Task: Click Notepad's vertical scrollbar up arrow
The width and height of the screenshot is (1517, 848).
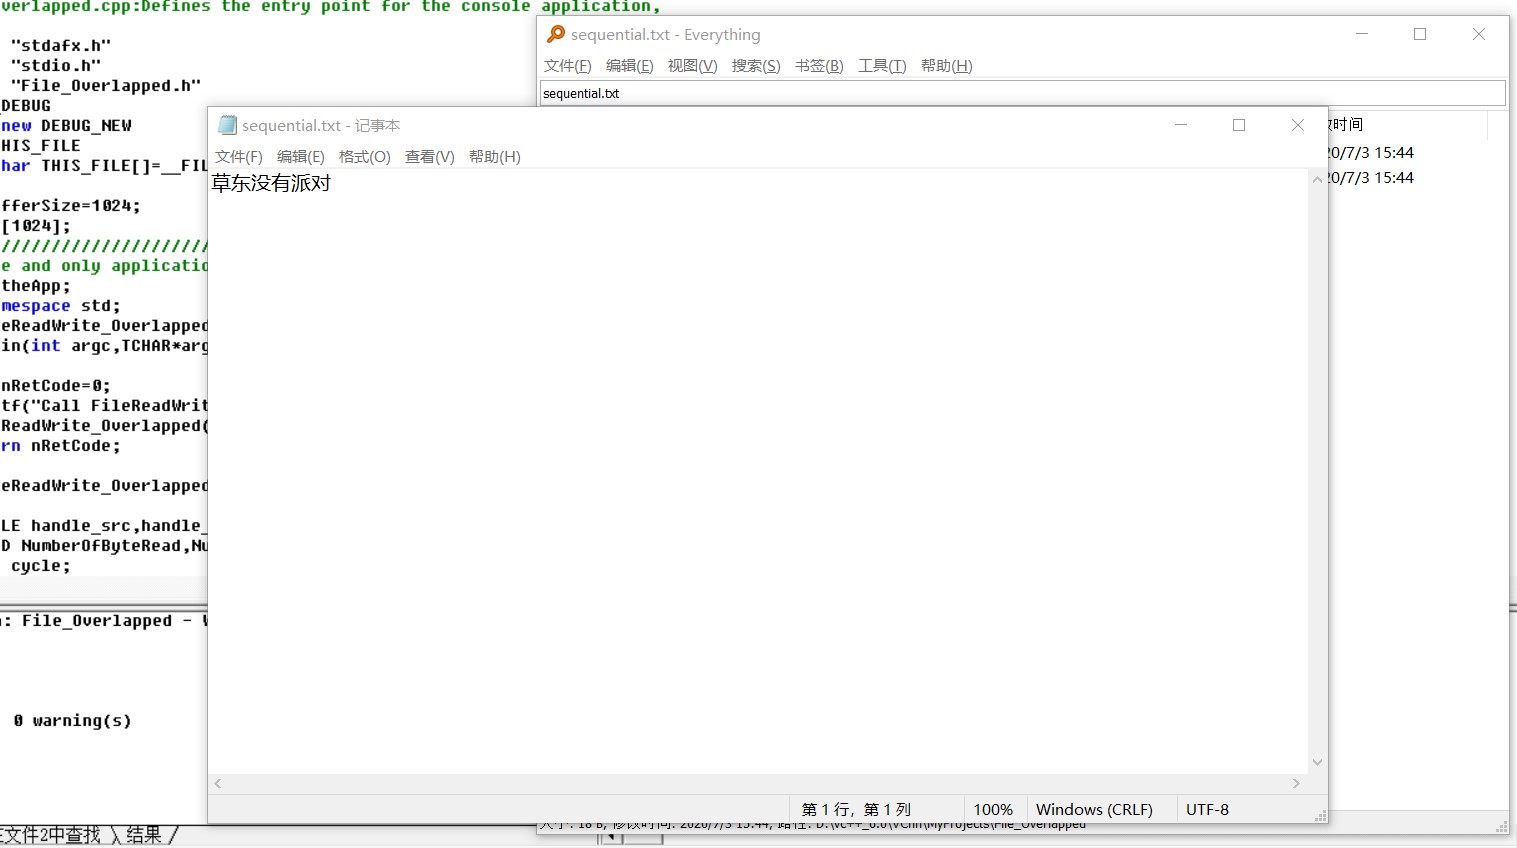Action: tap(1318, 180)
